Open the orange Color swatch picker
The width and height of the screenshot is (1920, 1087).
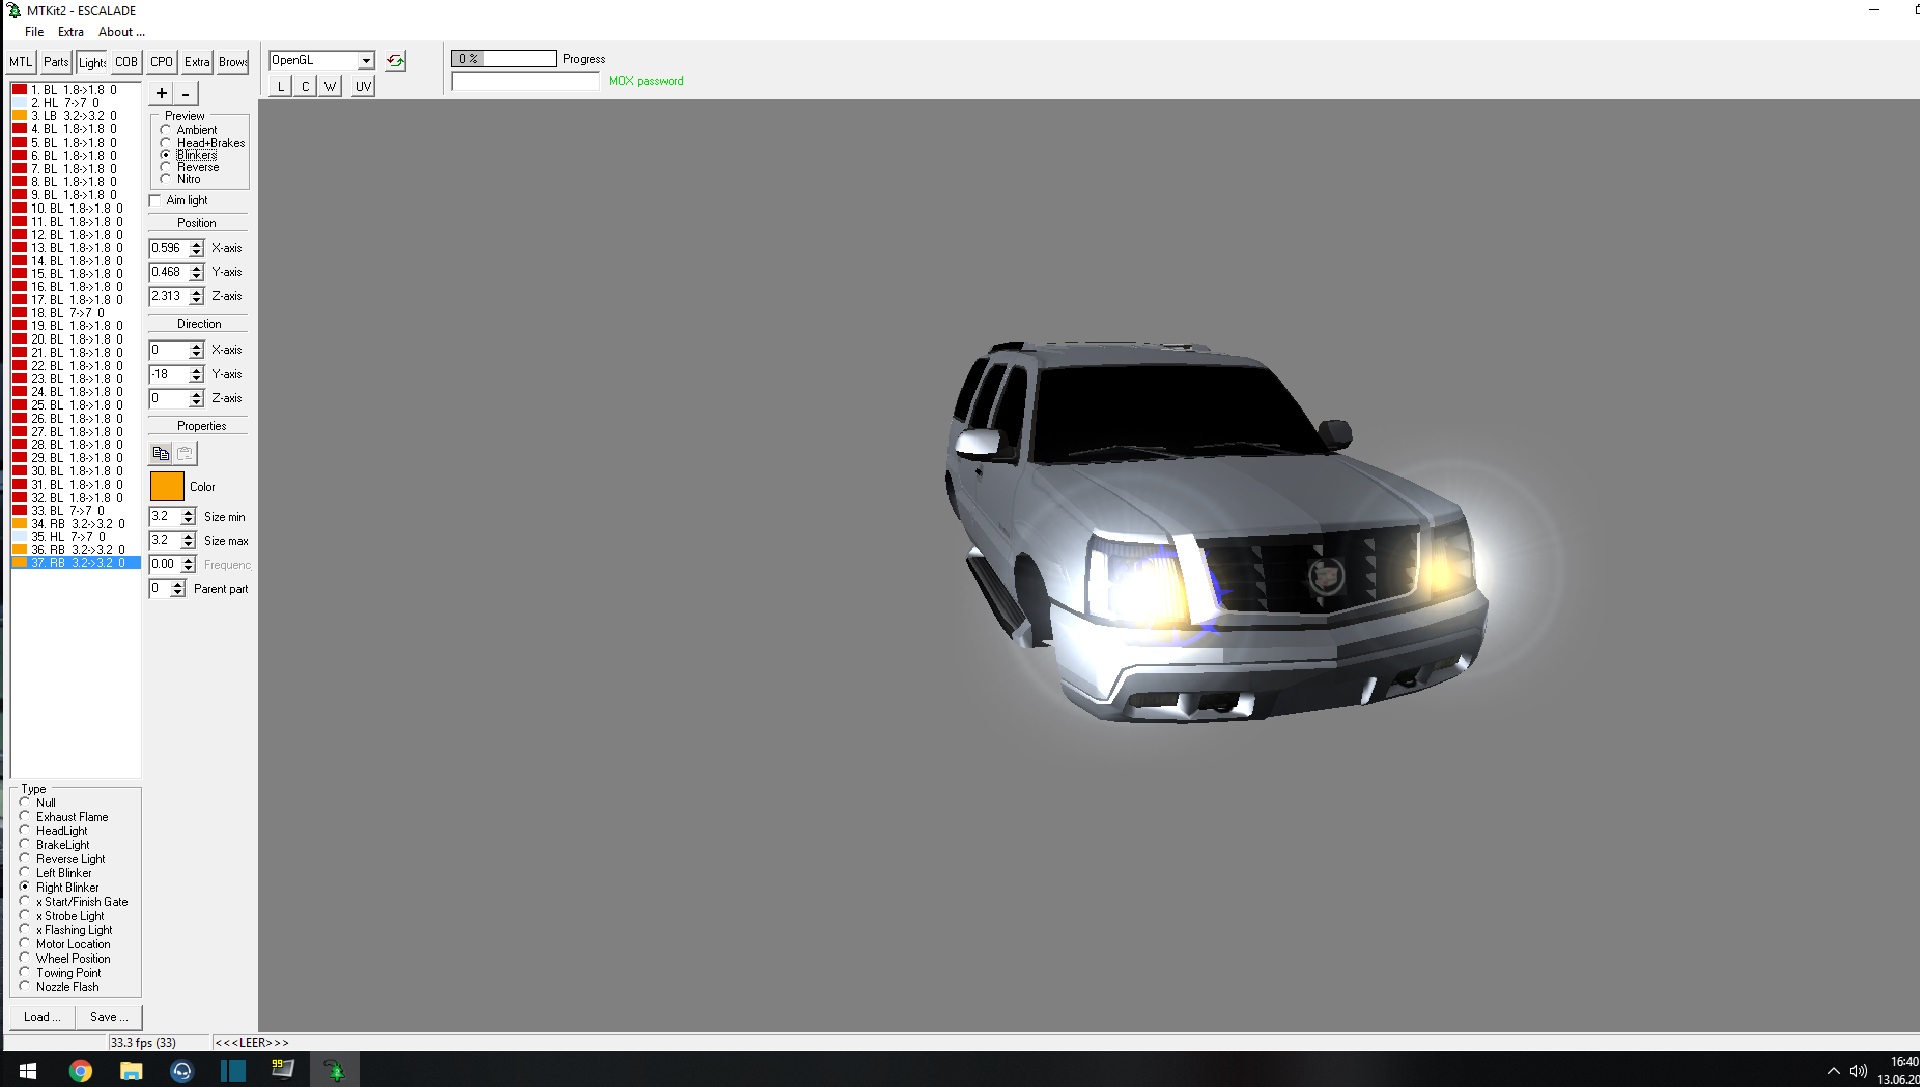coord(167,487)
